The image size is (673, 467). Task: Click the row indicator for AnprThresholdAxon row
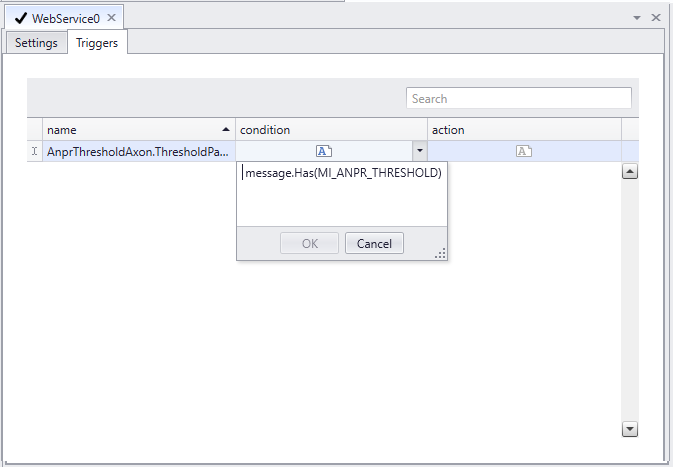[35, 151]
